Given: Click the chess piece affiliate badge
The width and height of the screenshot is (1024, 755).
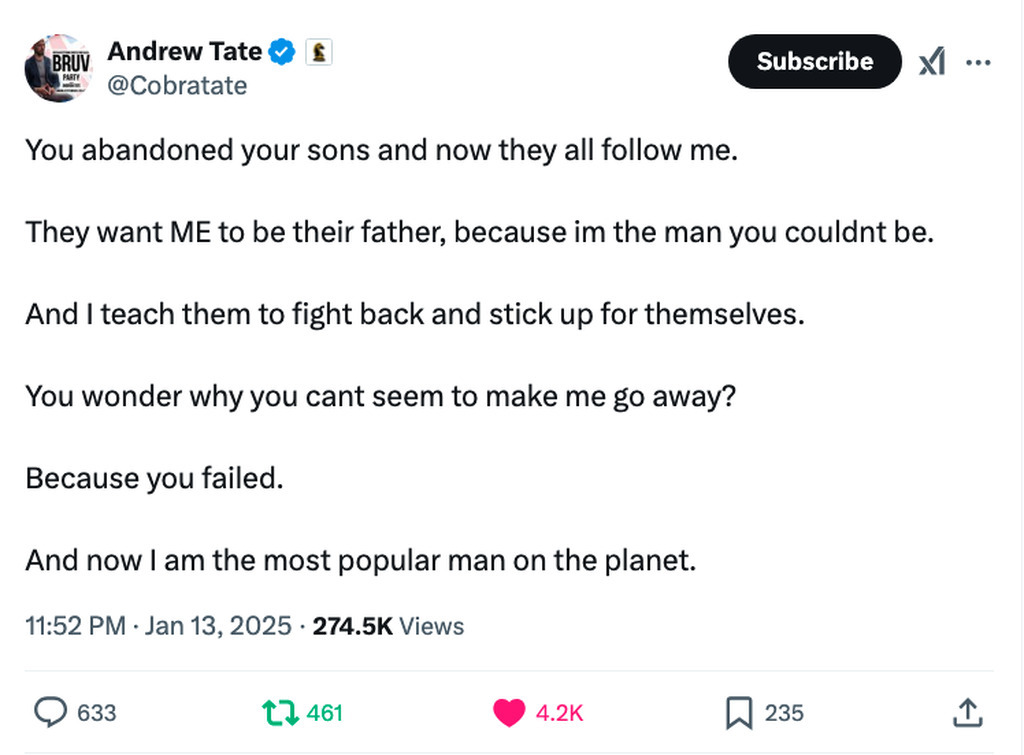Looking at the screenshot, I should click(x=319, y=51).
